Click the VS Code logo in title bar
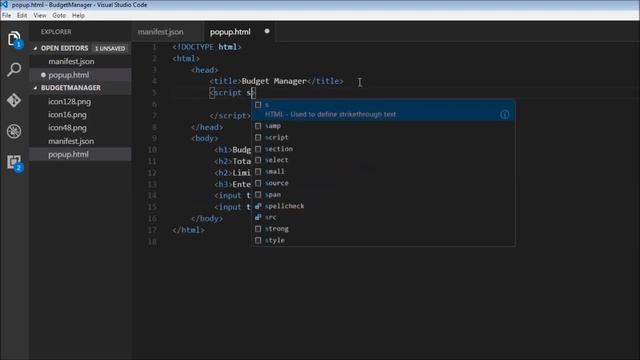 pyautogui.click(x=4, y=4)
